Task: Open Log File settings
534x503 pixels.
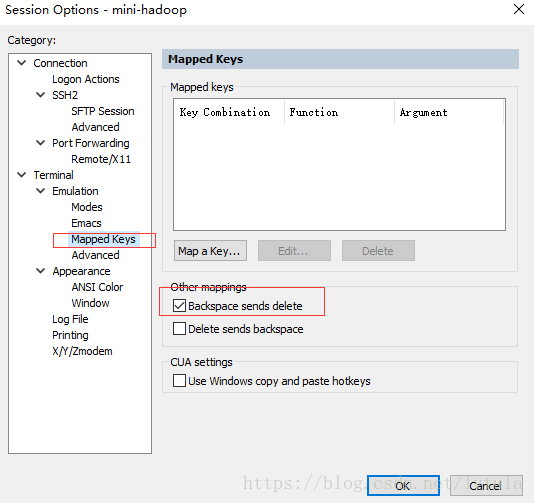Action: (70, 319)
